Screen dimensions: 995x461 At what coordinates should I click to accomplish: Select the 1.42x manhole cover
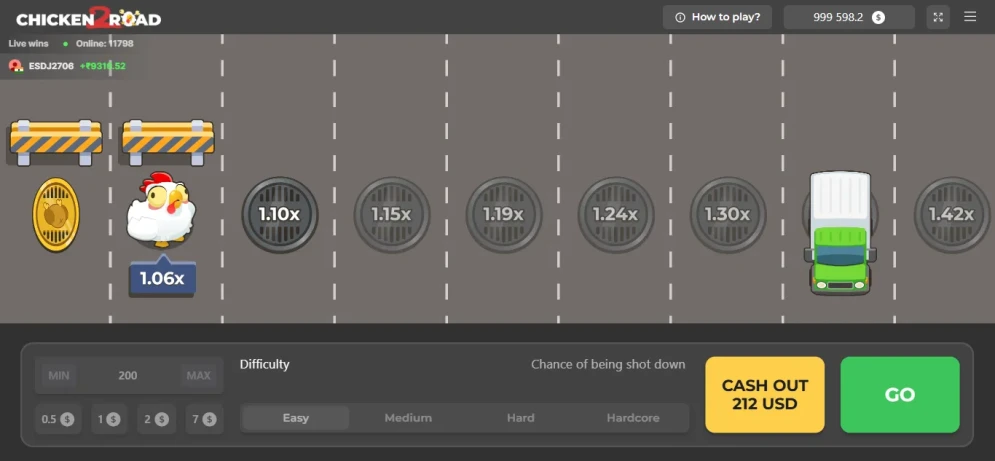[951, 215]
